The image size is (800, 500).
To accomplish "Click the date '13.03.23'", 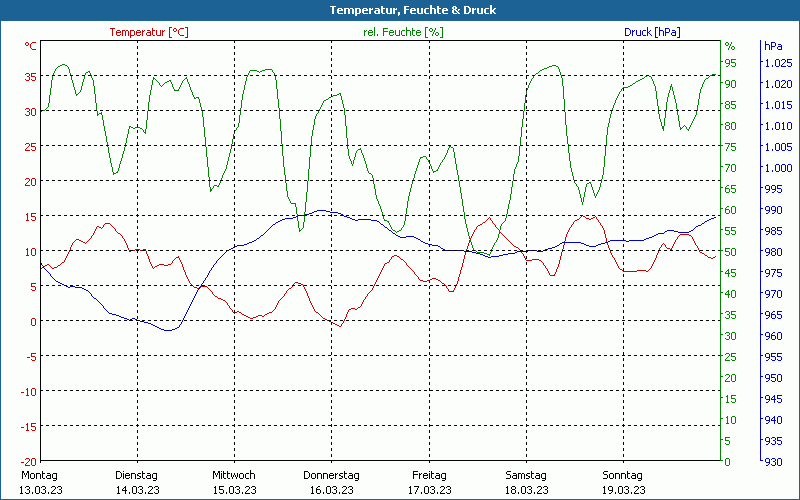I will pos(41,490).
